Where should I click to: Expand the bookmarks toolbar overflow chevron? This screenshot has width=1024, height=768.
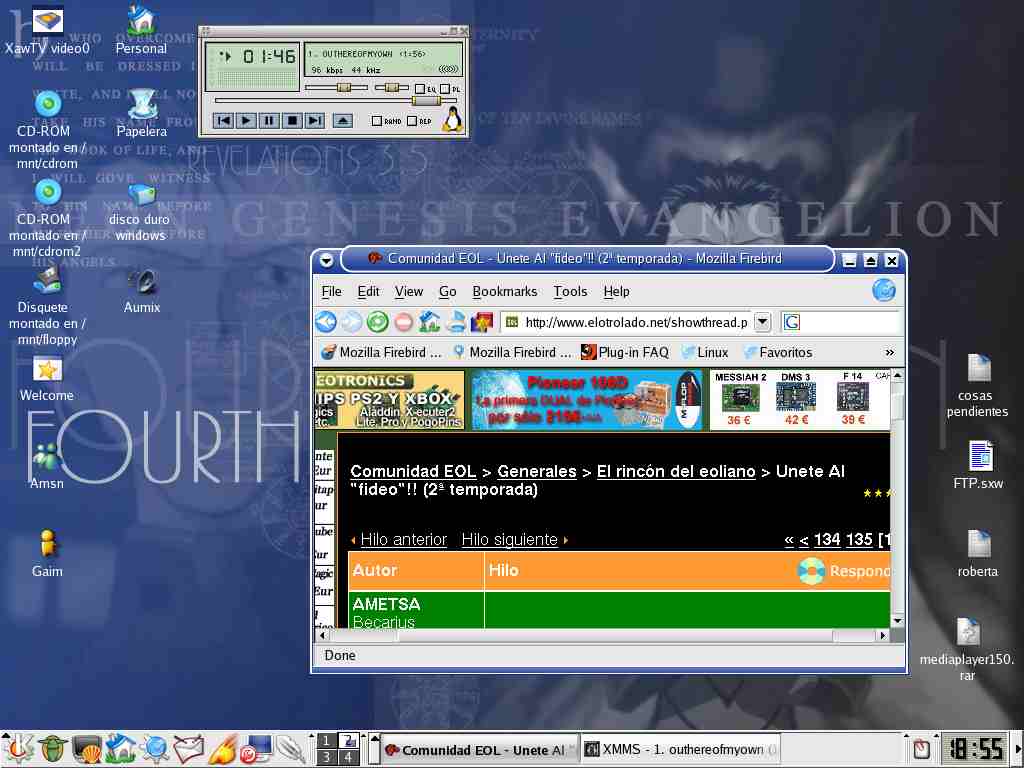889,353
